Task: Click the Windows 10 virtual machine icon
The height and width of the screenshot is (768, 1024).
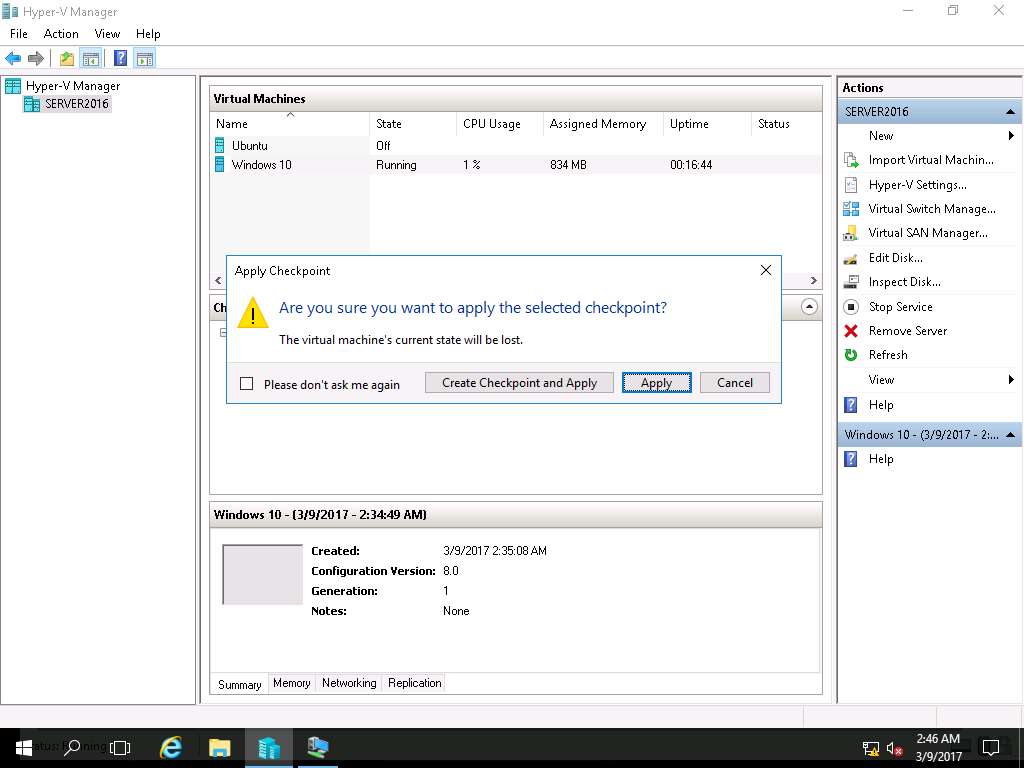Action: [x=220, y=165]
